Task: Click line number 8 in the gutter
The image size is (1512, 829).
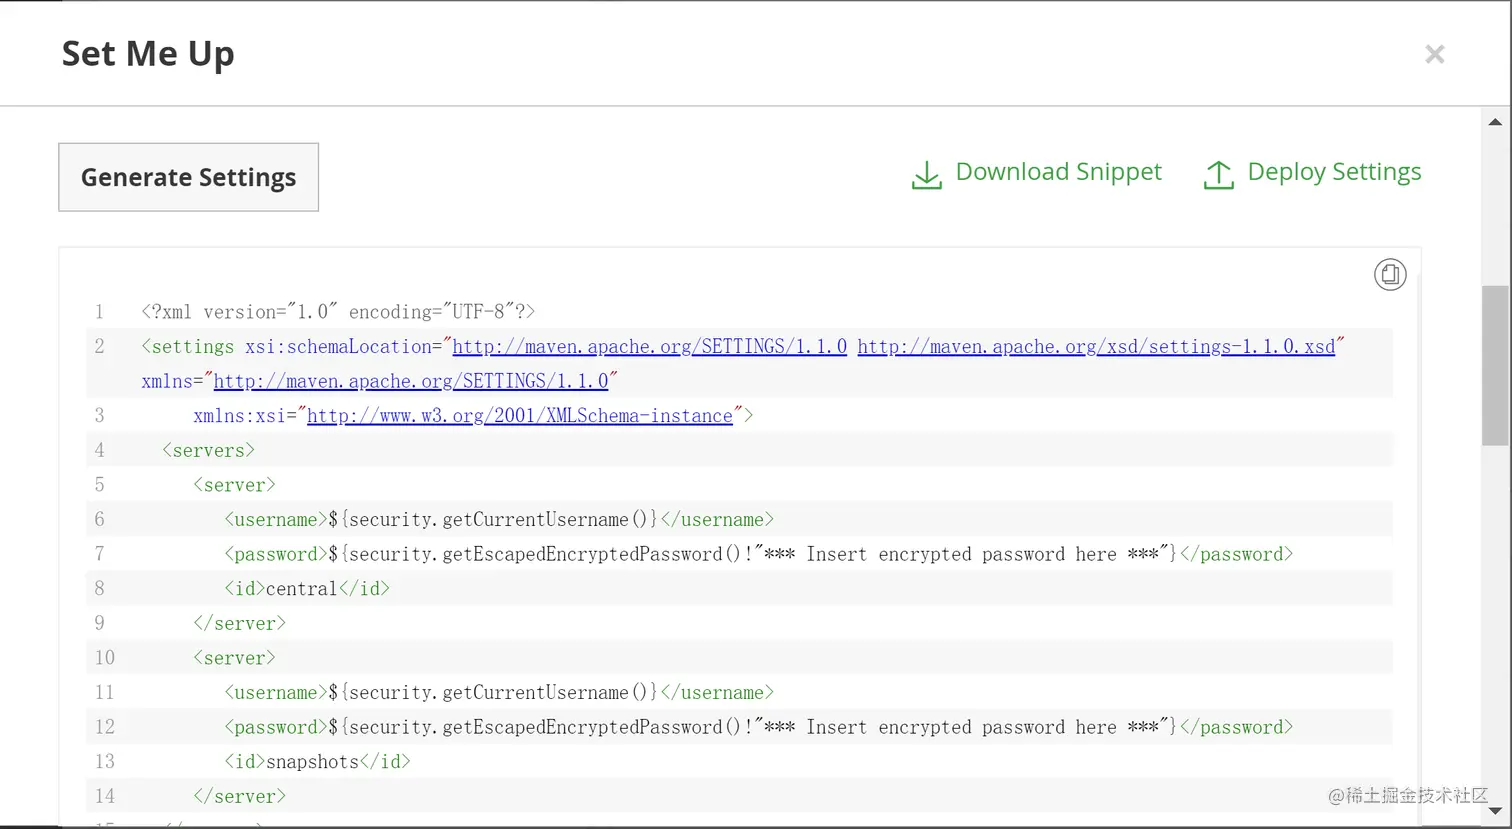Action: click(x=99, y=588)
